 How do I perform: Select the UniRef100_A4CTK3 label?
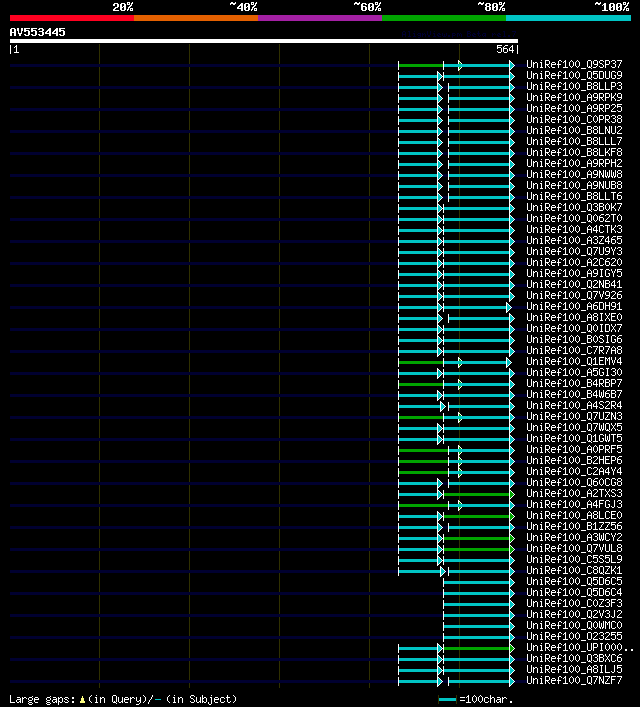coord(574,229)
